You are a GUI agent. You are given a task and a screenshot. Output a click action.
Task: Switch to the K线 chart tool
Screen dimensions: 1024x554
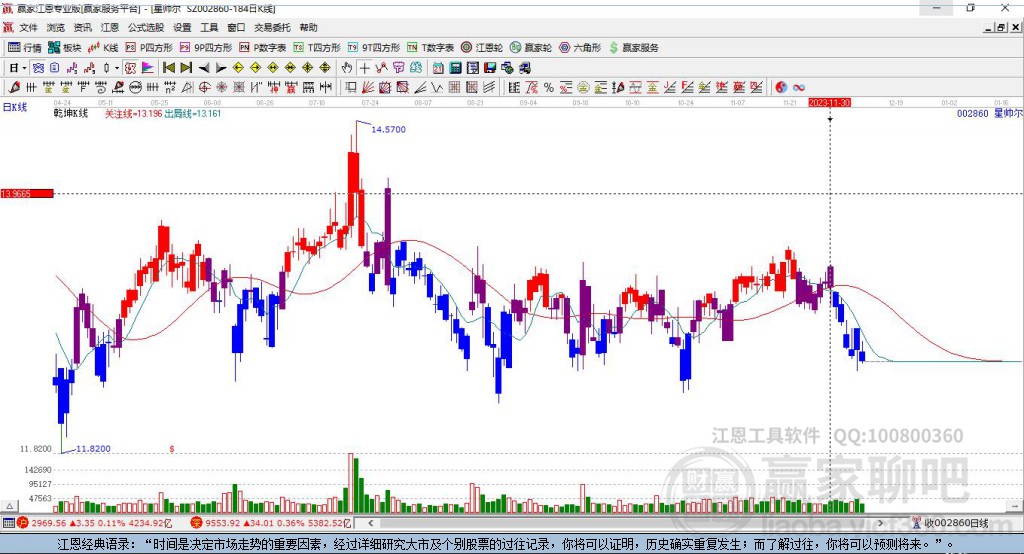click(x=103, y=48)
